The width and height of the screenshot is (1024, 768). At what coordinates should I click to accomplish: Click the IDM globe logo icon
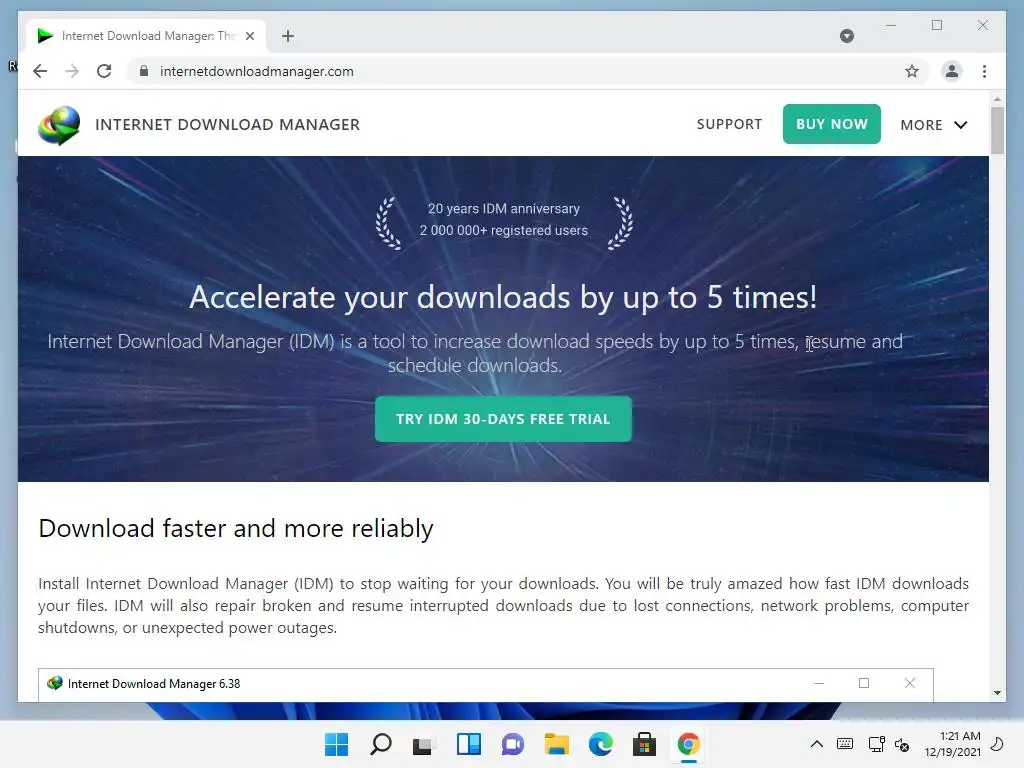[59, 125]
